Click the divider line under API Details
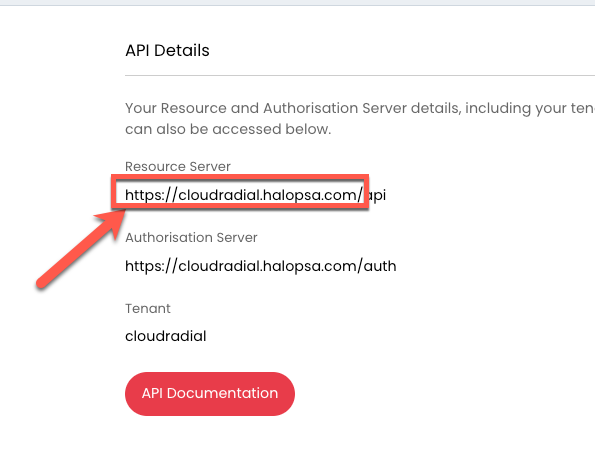Screen dimensions: 595x465 (360, 76)
